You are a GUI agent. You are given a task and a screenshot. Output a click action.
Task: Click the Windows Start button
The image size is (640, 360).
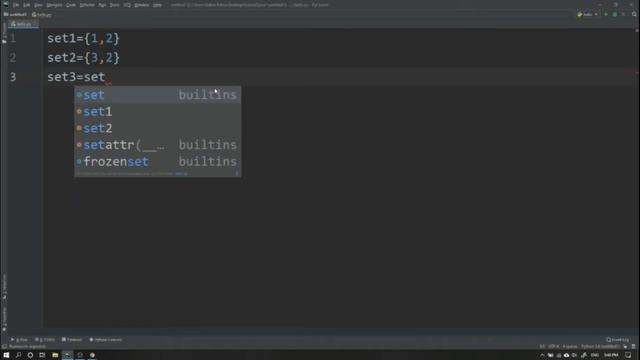(6, 355)
